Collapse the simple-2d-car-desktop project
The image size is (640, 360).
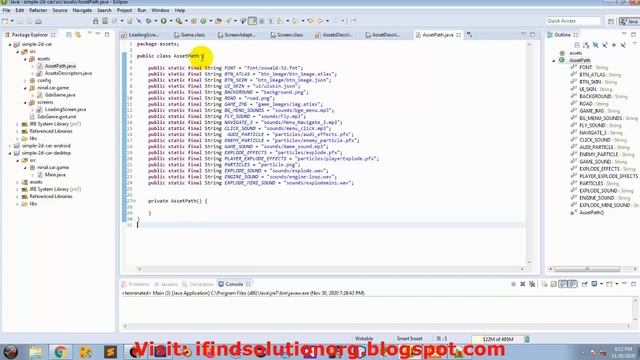pos(10,153)
